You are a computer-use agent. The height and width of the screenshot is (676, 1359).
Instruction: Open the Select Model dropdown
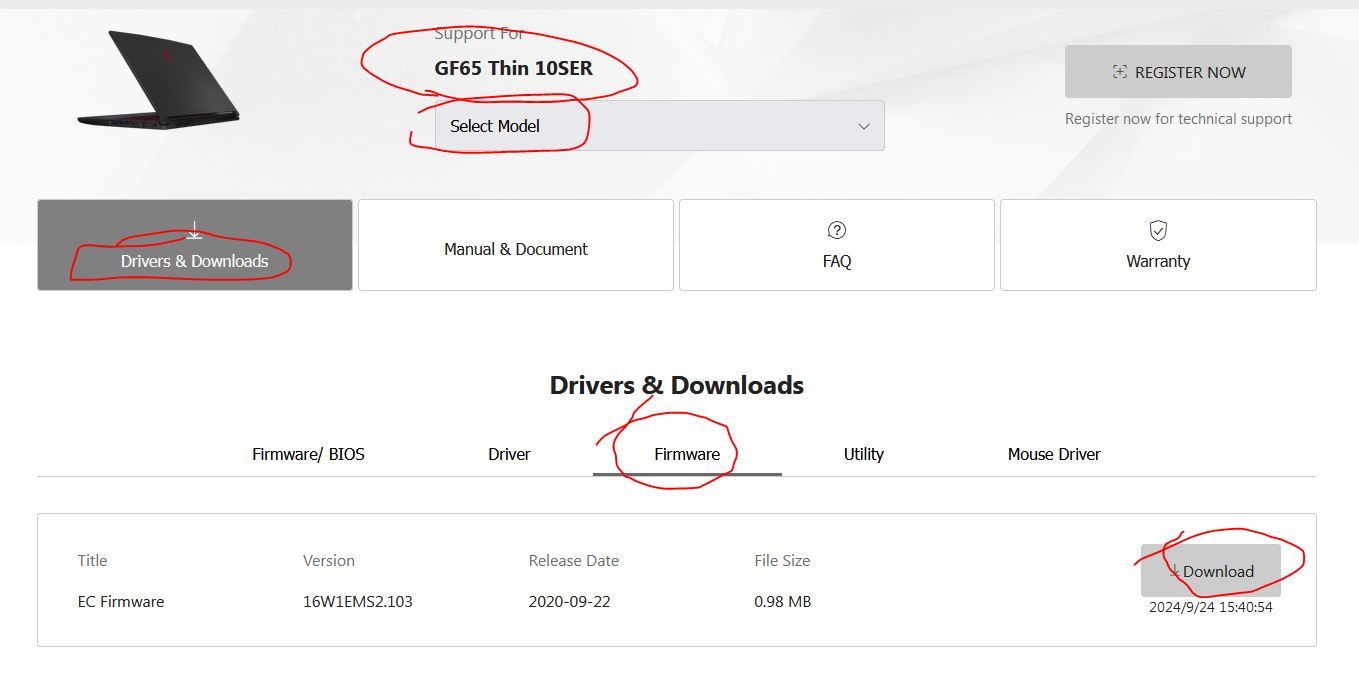[x=658, y=126]
